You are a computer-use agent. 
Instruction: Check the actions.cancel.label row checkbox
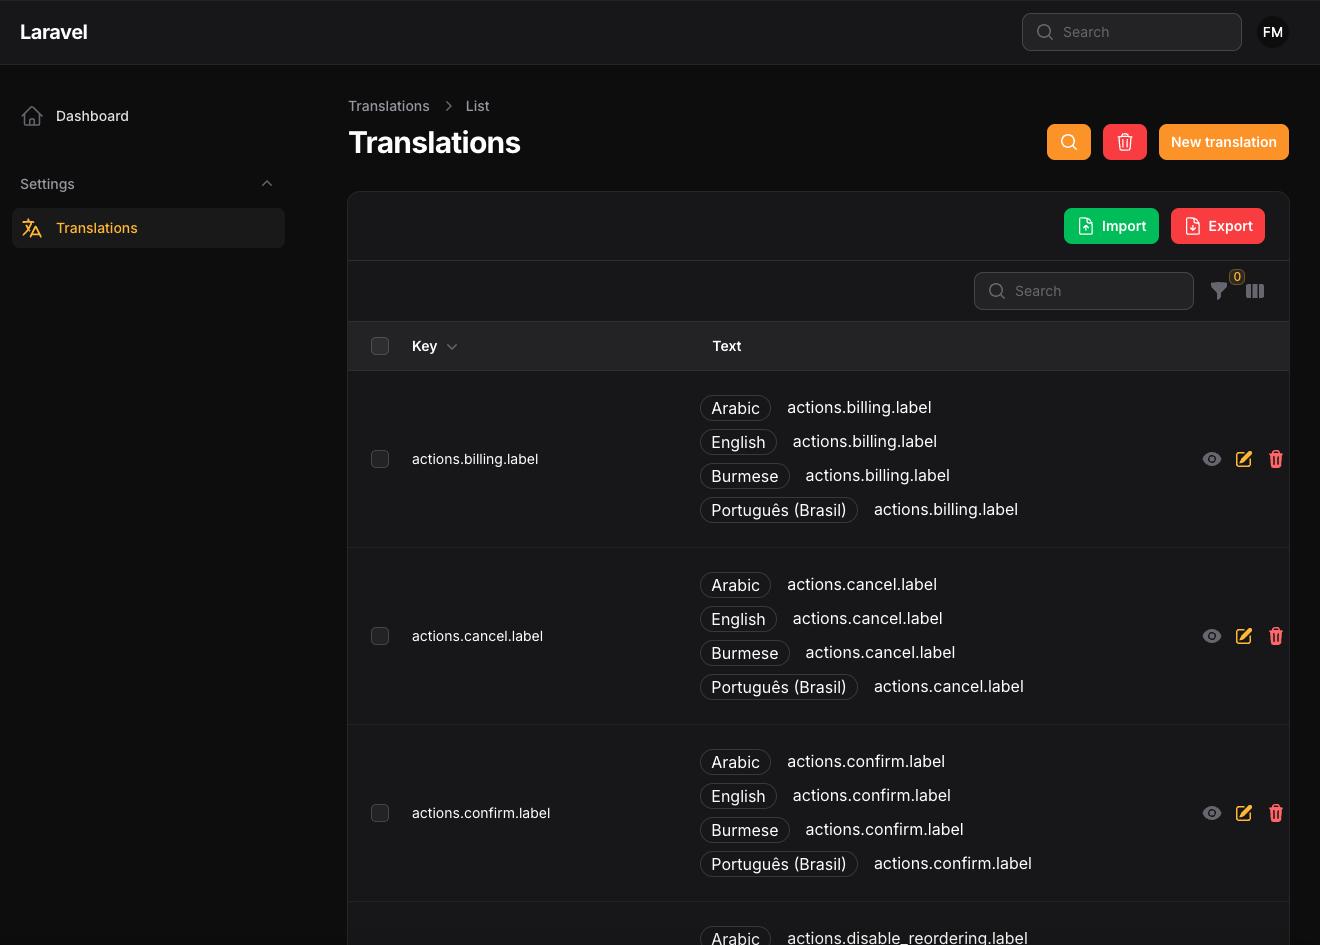(x=380, y=636)
